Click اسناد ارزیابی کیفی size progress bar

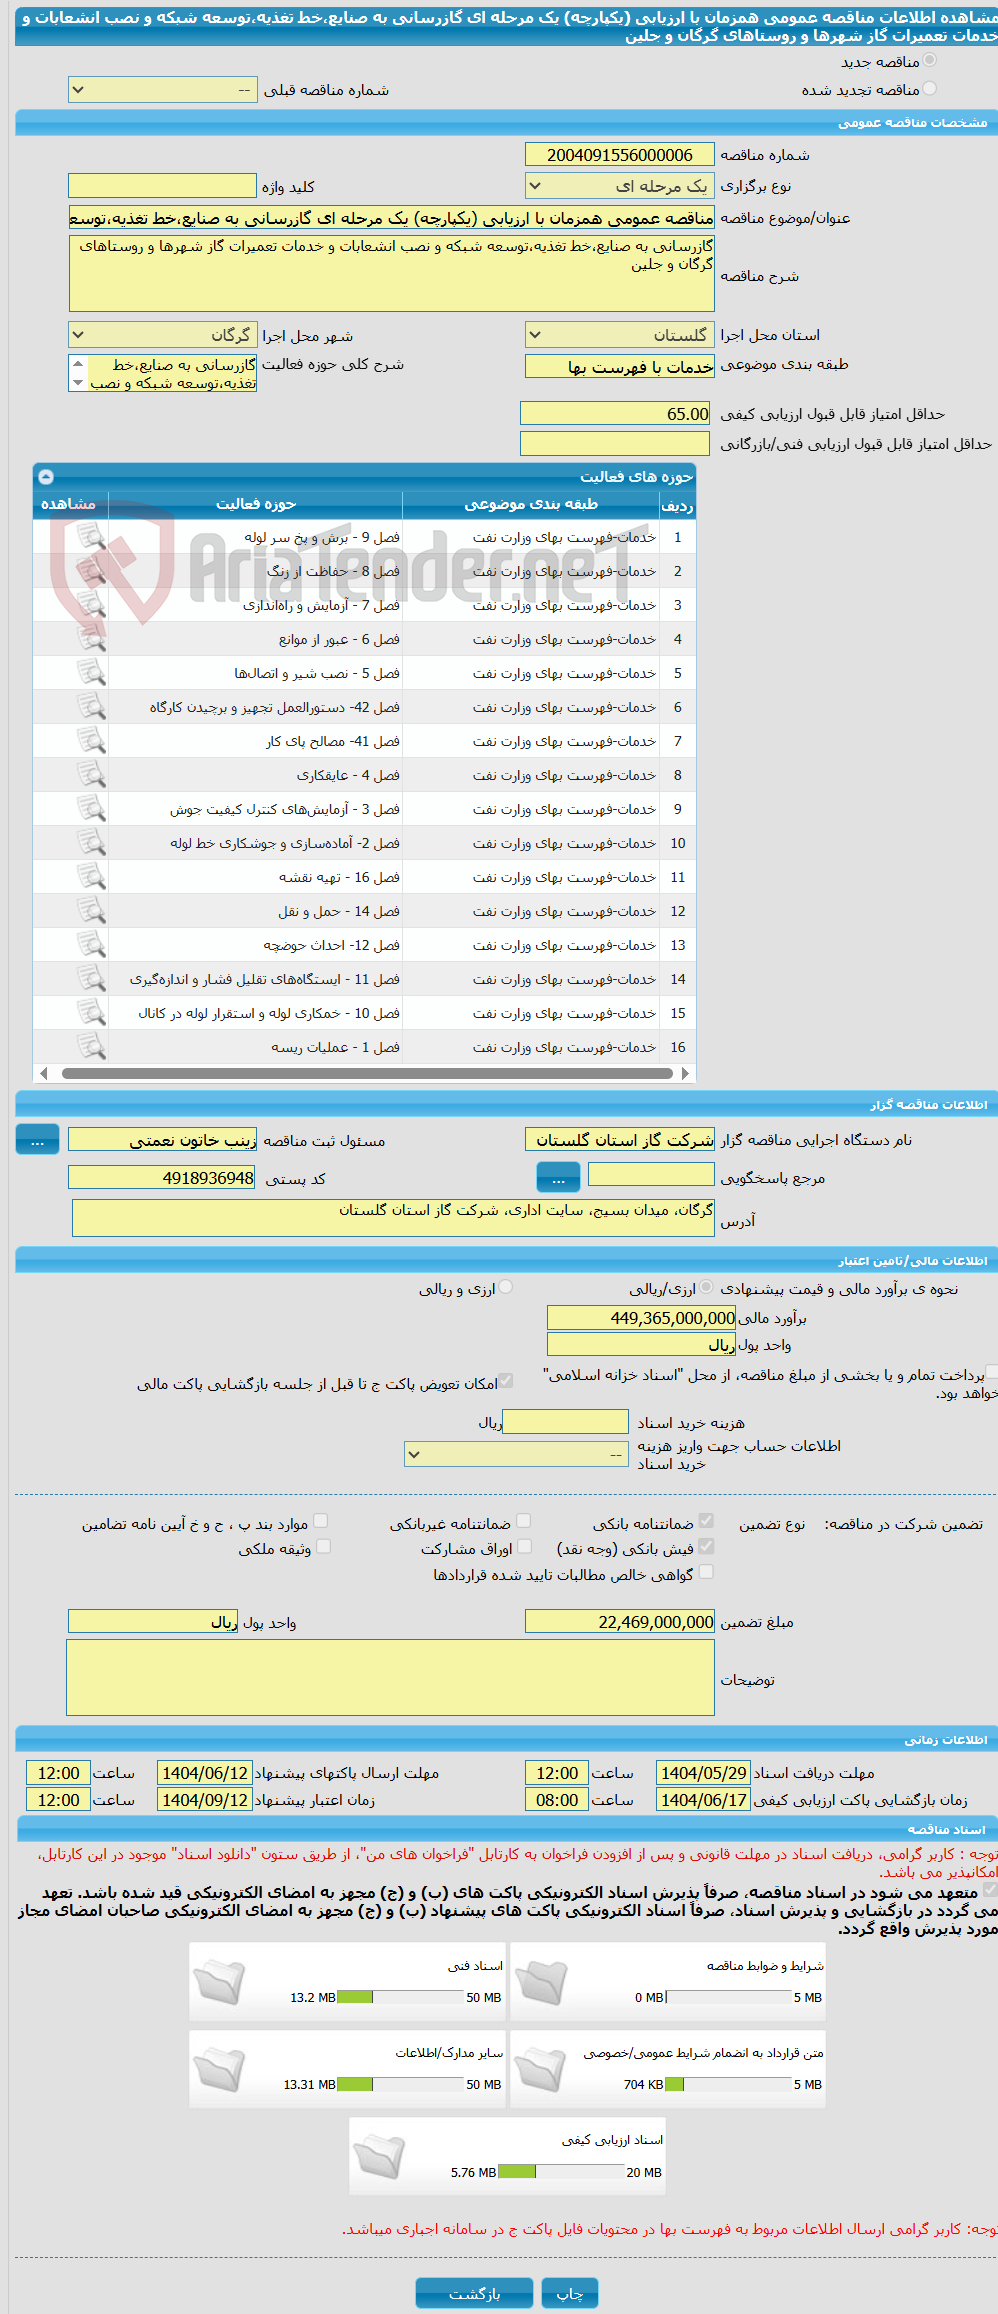point(561,2171)
